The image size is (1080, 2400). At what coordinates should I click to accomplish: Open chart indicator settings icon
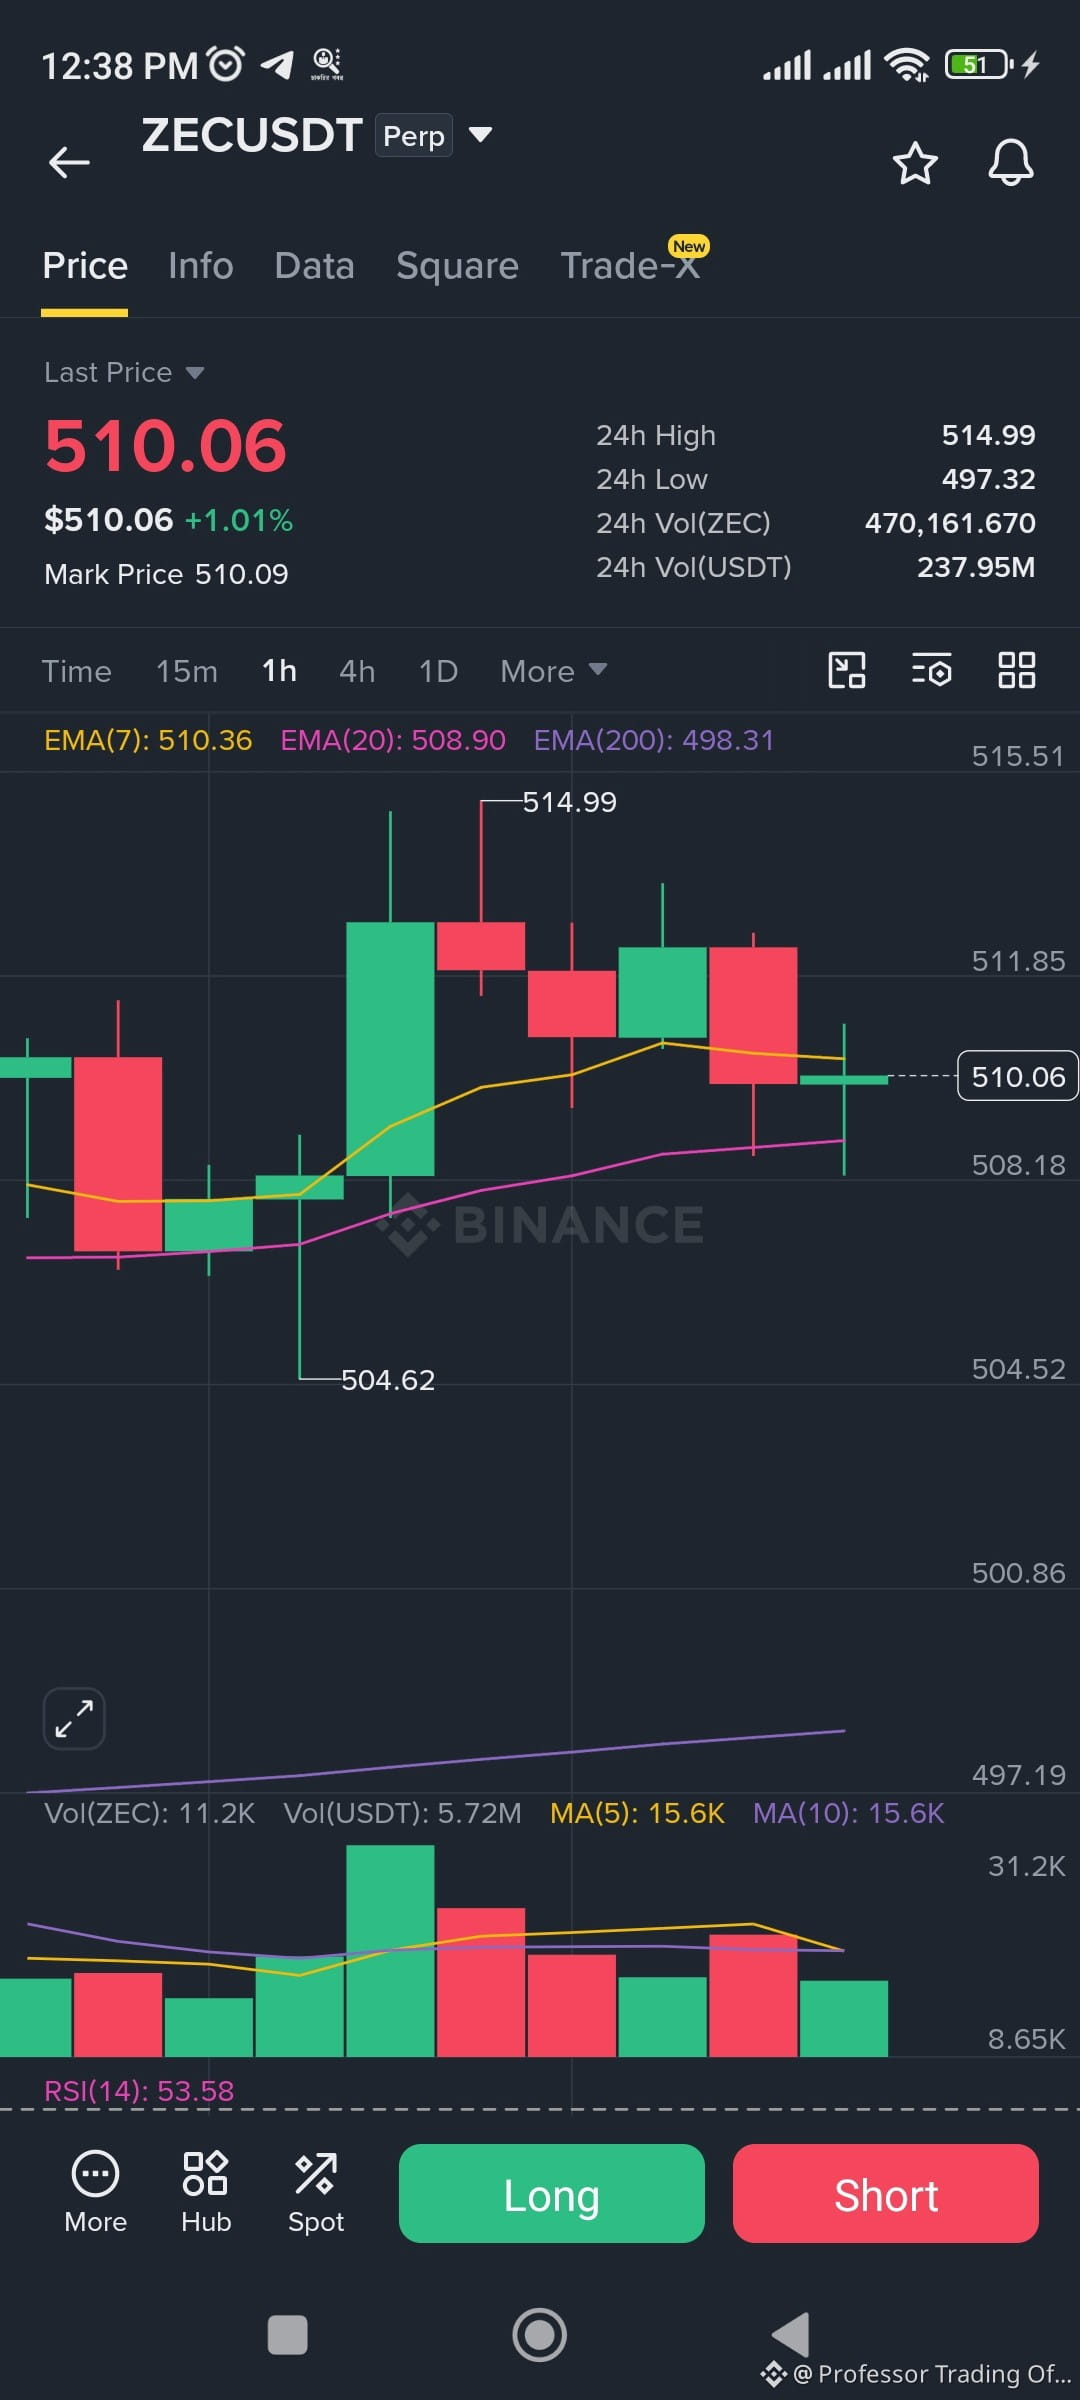click(x=932, y=670)
